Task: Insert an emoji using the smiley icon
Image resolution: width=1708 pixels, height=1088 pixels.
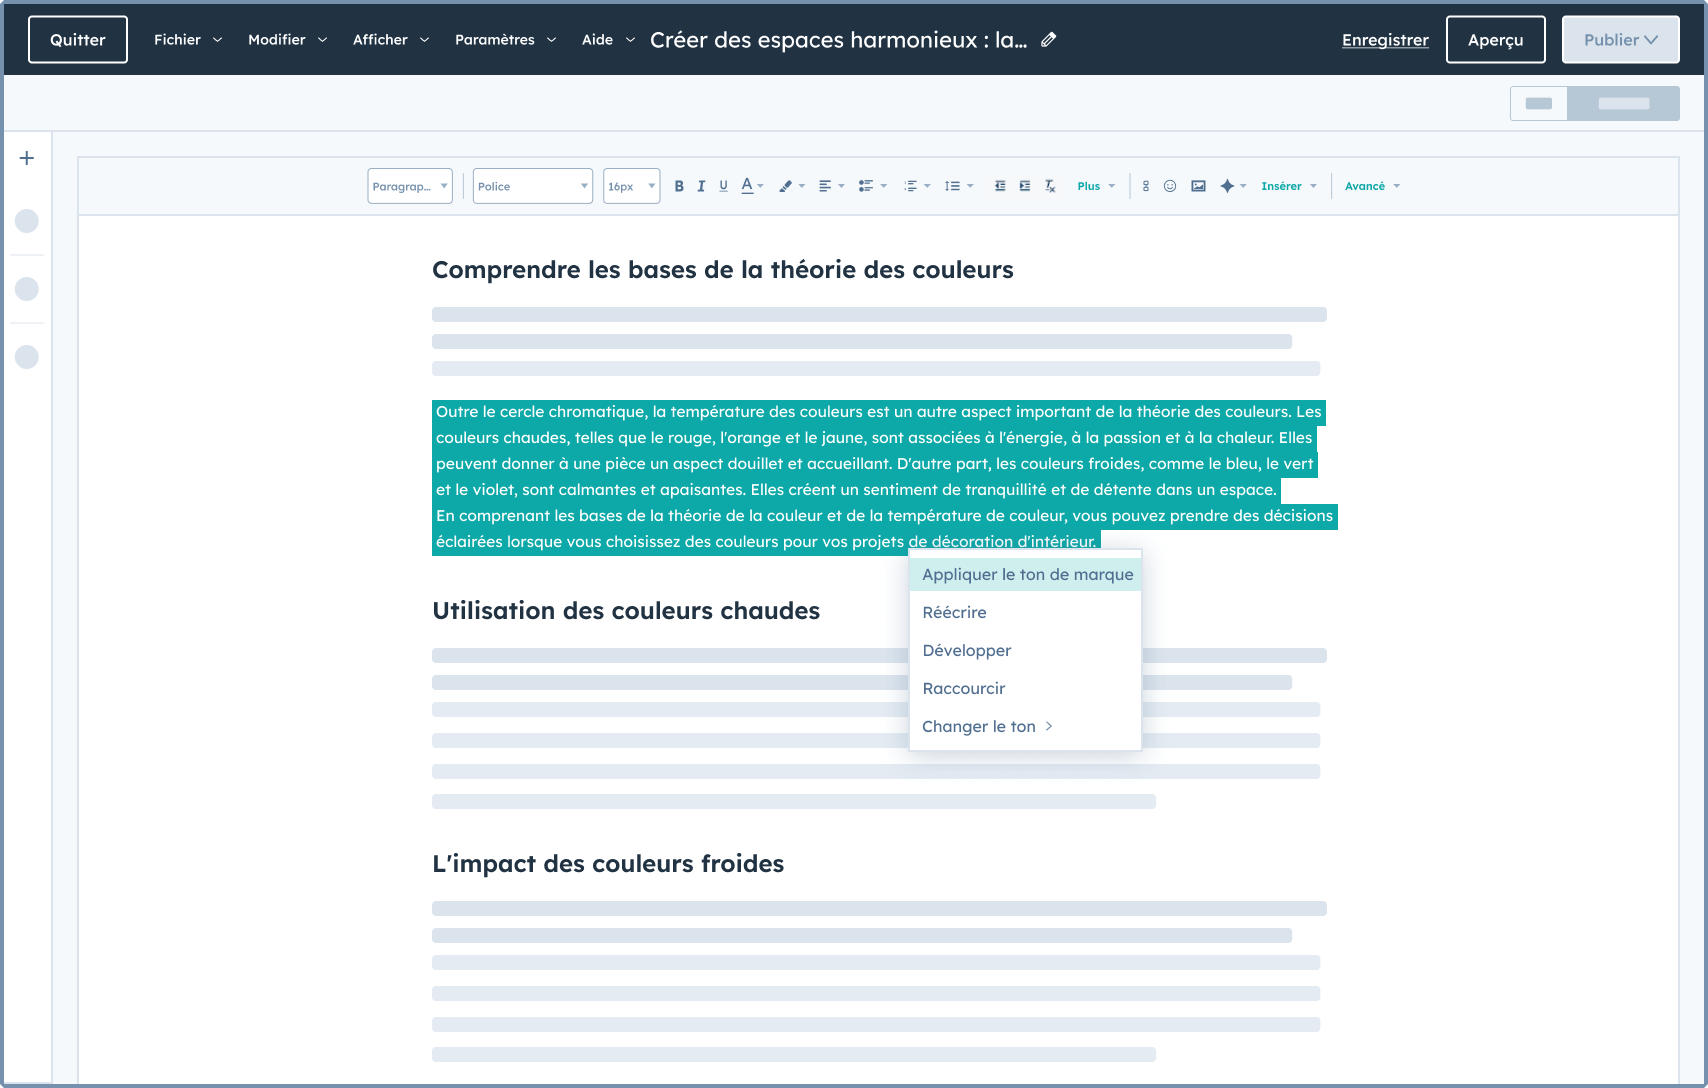Action: point(1170,186)
